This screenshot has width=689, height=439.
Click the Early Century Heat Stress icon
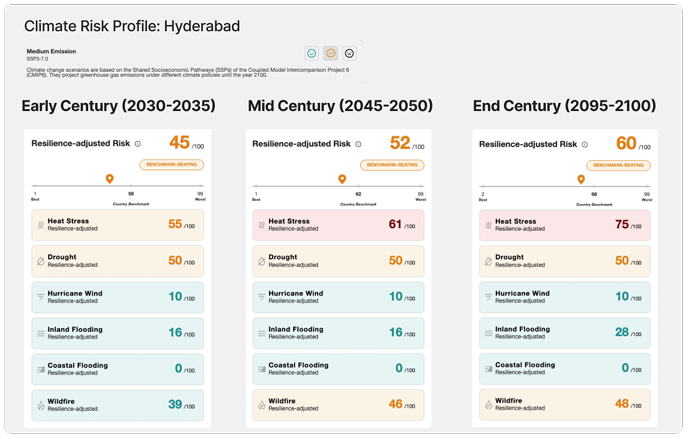[40, 225]
